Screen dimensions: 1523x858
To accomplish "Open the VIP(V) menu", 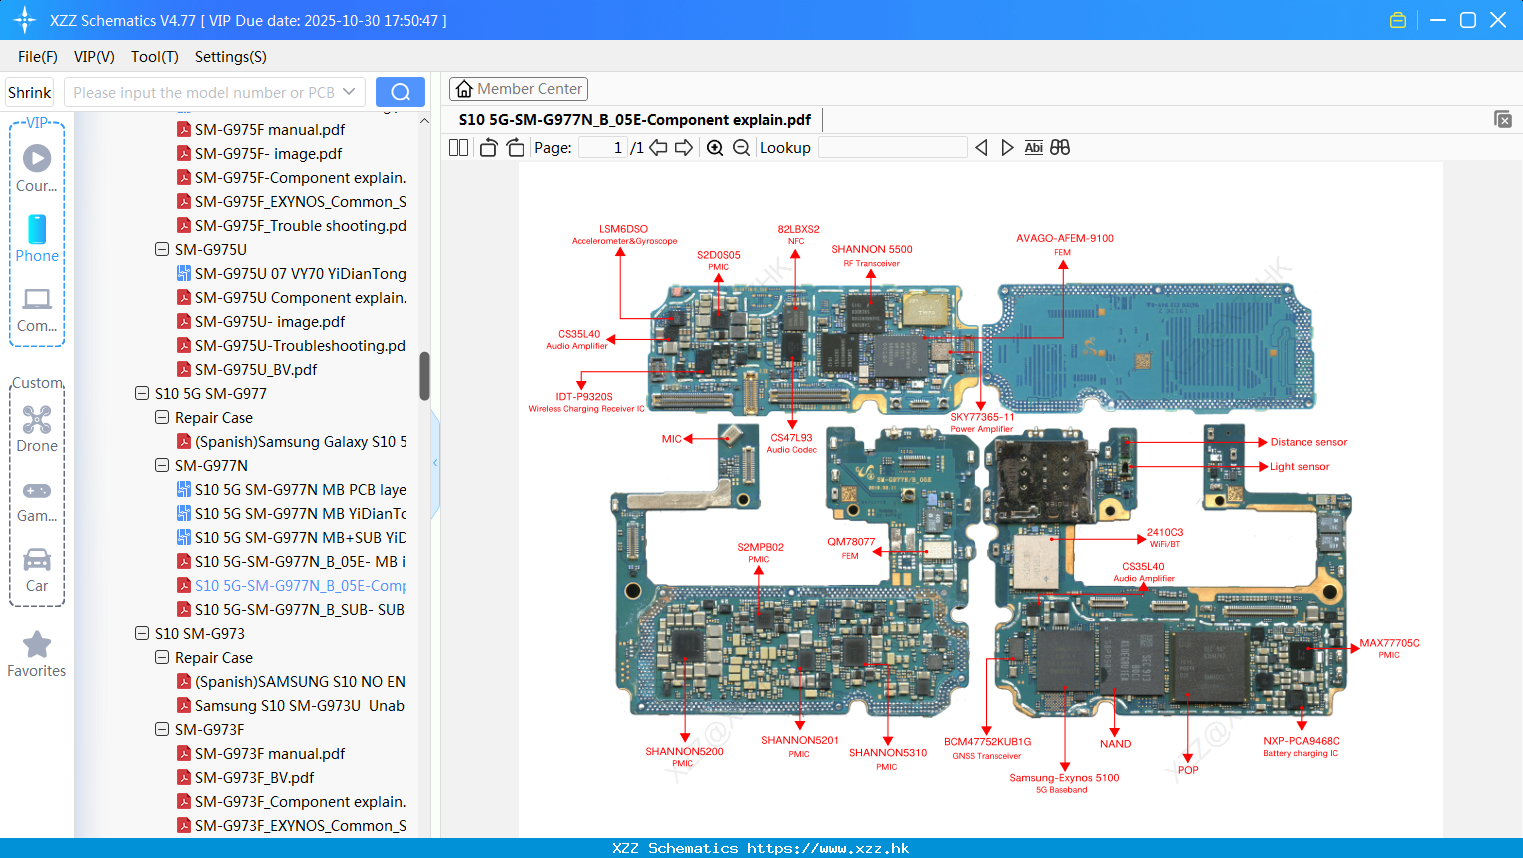I will [94, 57].
